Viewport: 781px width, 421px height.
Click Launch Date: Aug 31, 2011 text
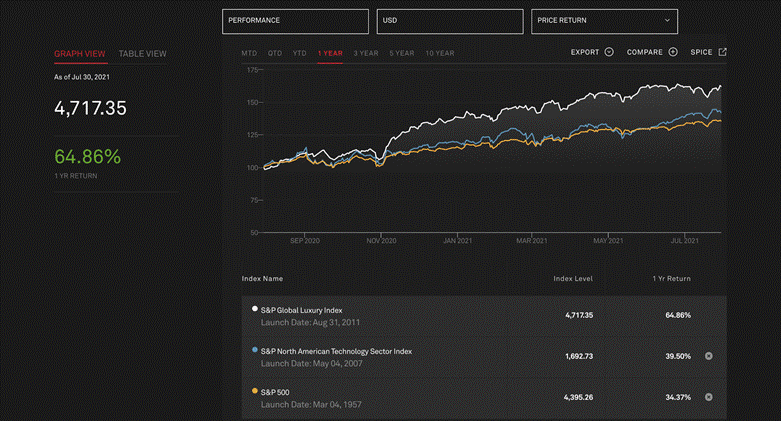click(x=310, y=322)
